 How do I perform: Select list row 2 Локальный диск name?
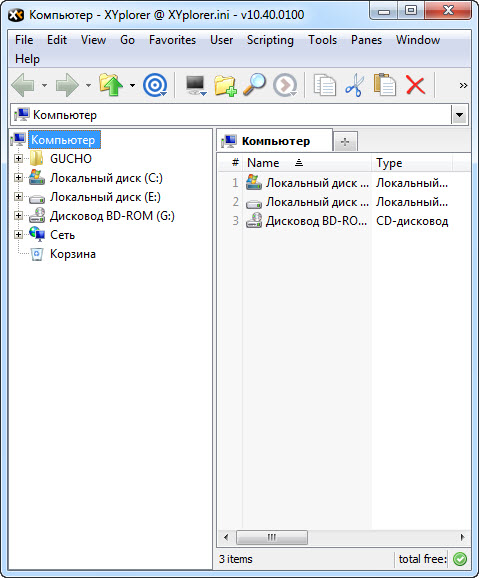(317, 202)
